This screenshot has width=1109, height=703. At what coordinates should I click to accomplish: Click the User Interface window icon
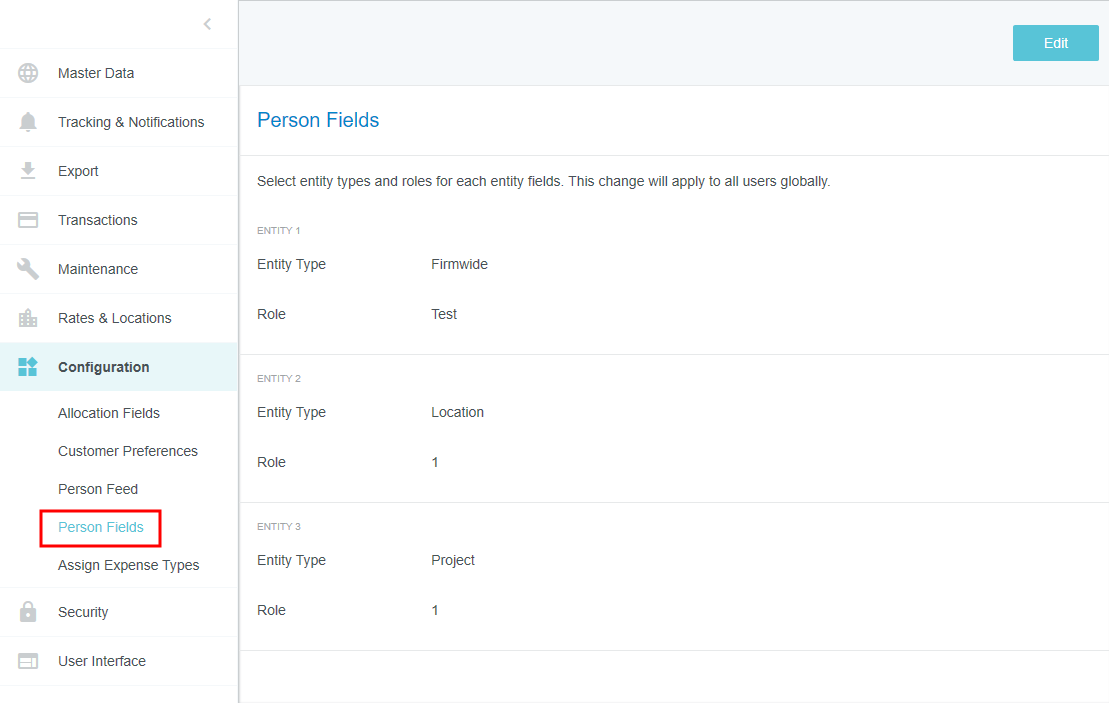click(x=28, y=661)
